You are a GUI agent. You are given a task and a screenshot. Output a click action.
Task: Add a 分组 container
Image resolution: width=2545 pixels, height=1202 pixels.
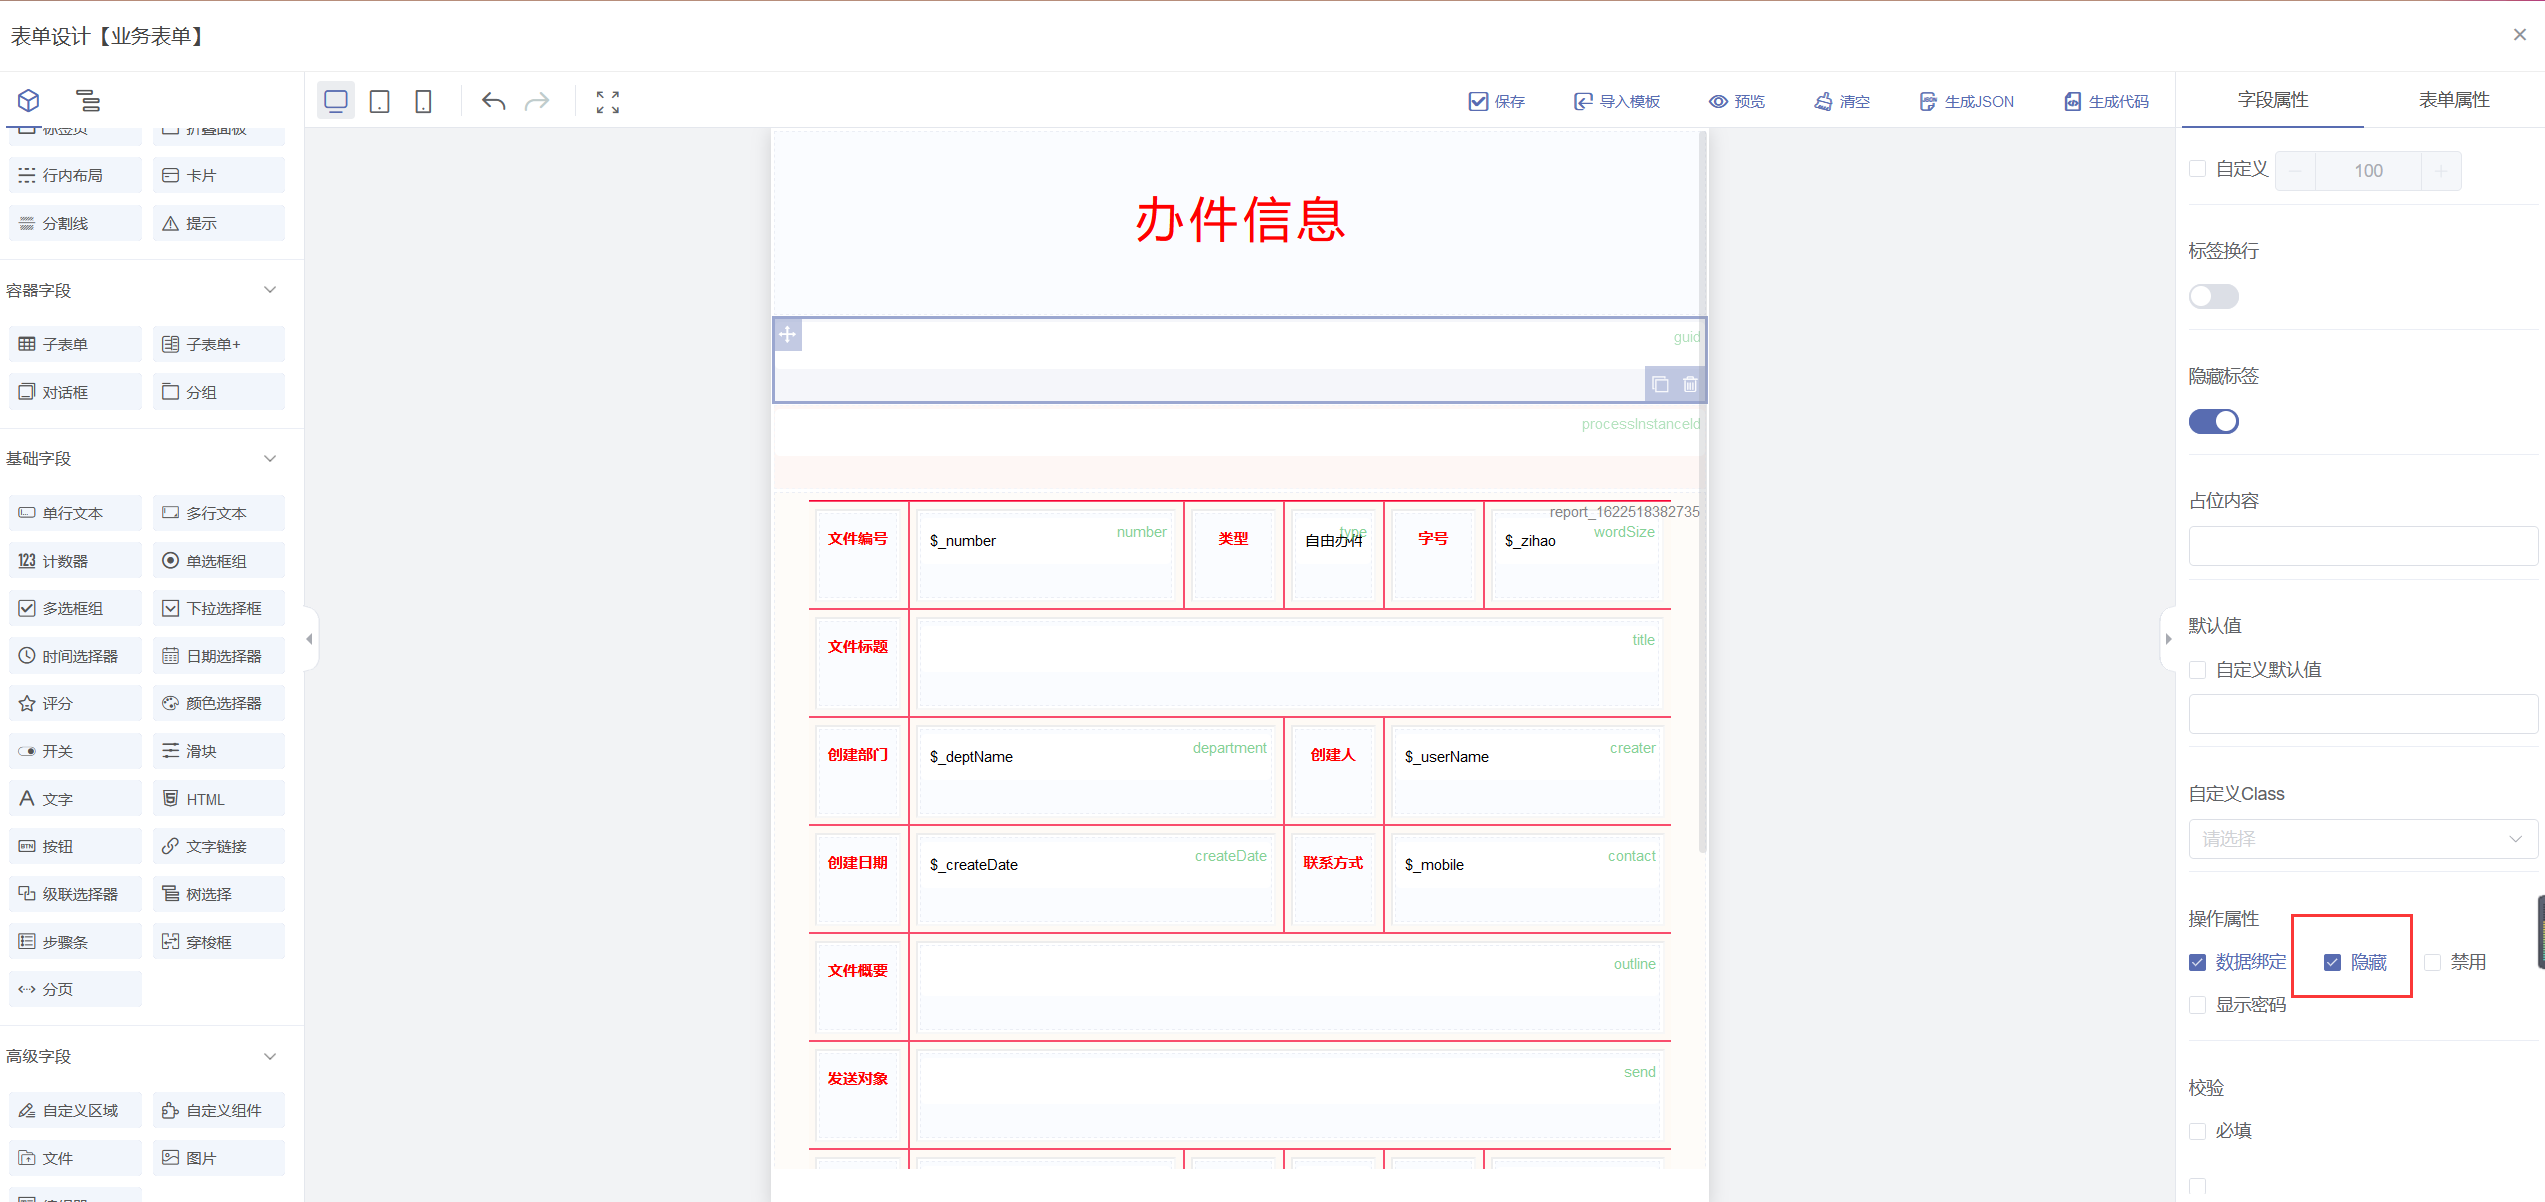[x=219, y=392]
